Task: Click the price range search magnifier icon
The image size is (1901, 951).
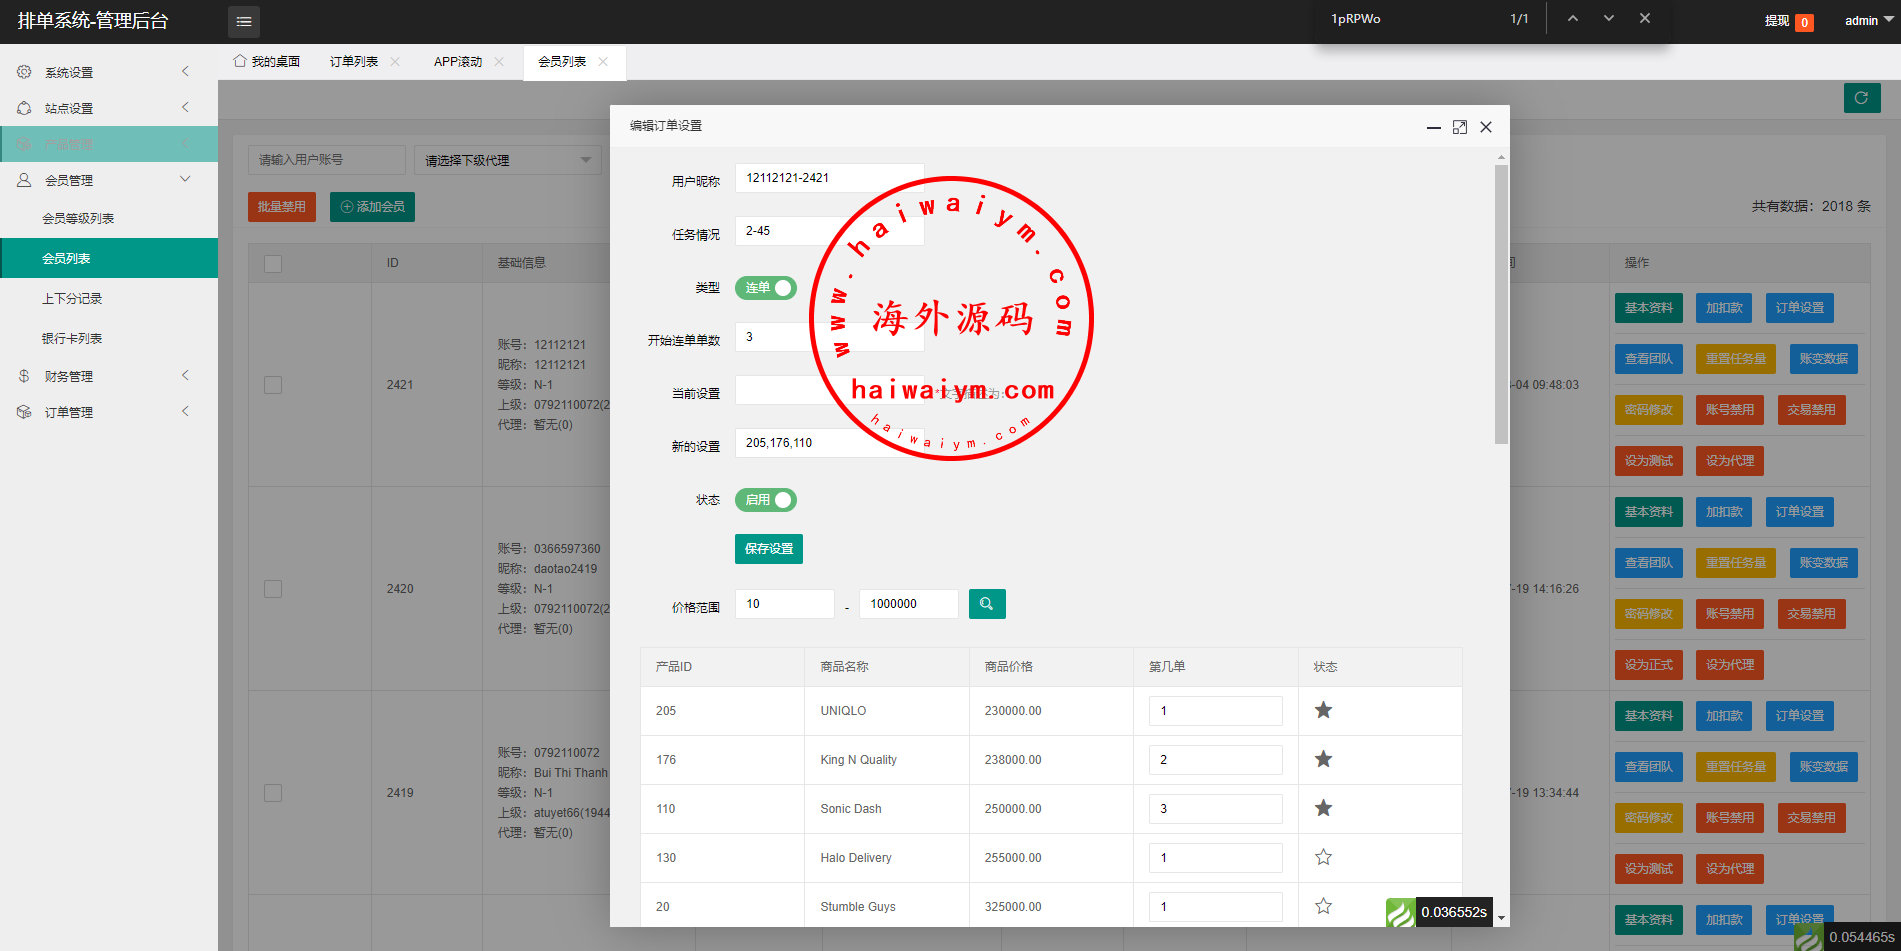Action: click(986, 604)
